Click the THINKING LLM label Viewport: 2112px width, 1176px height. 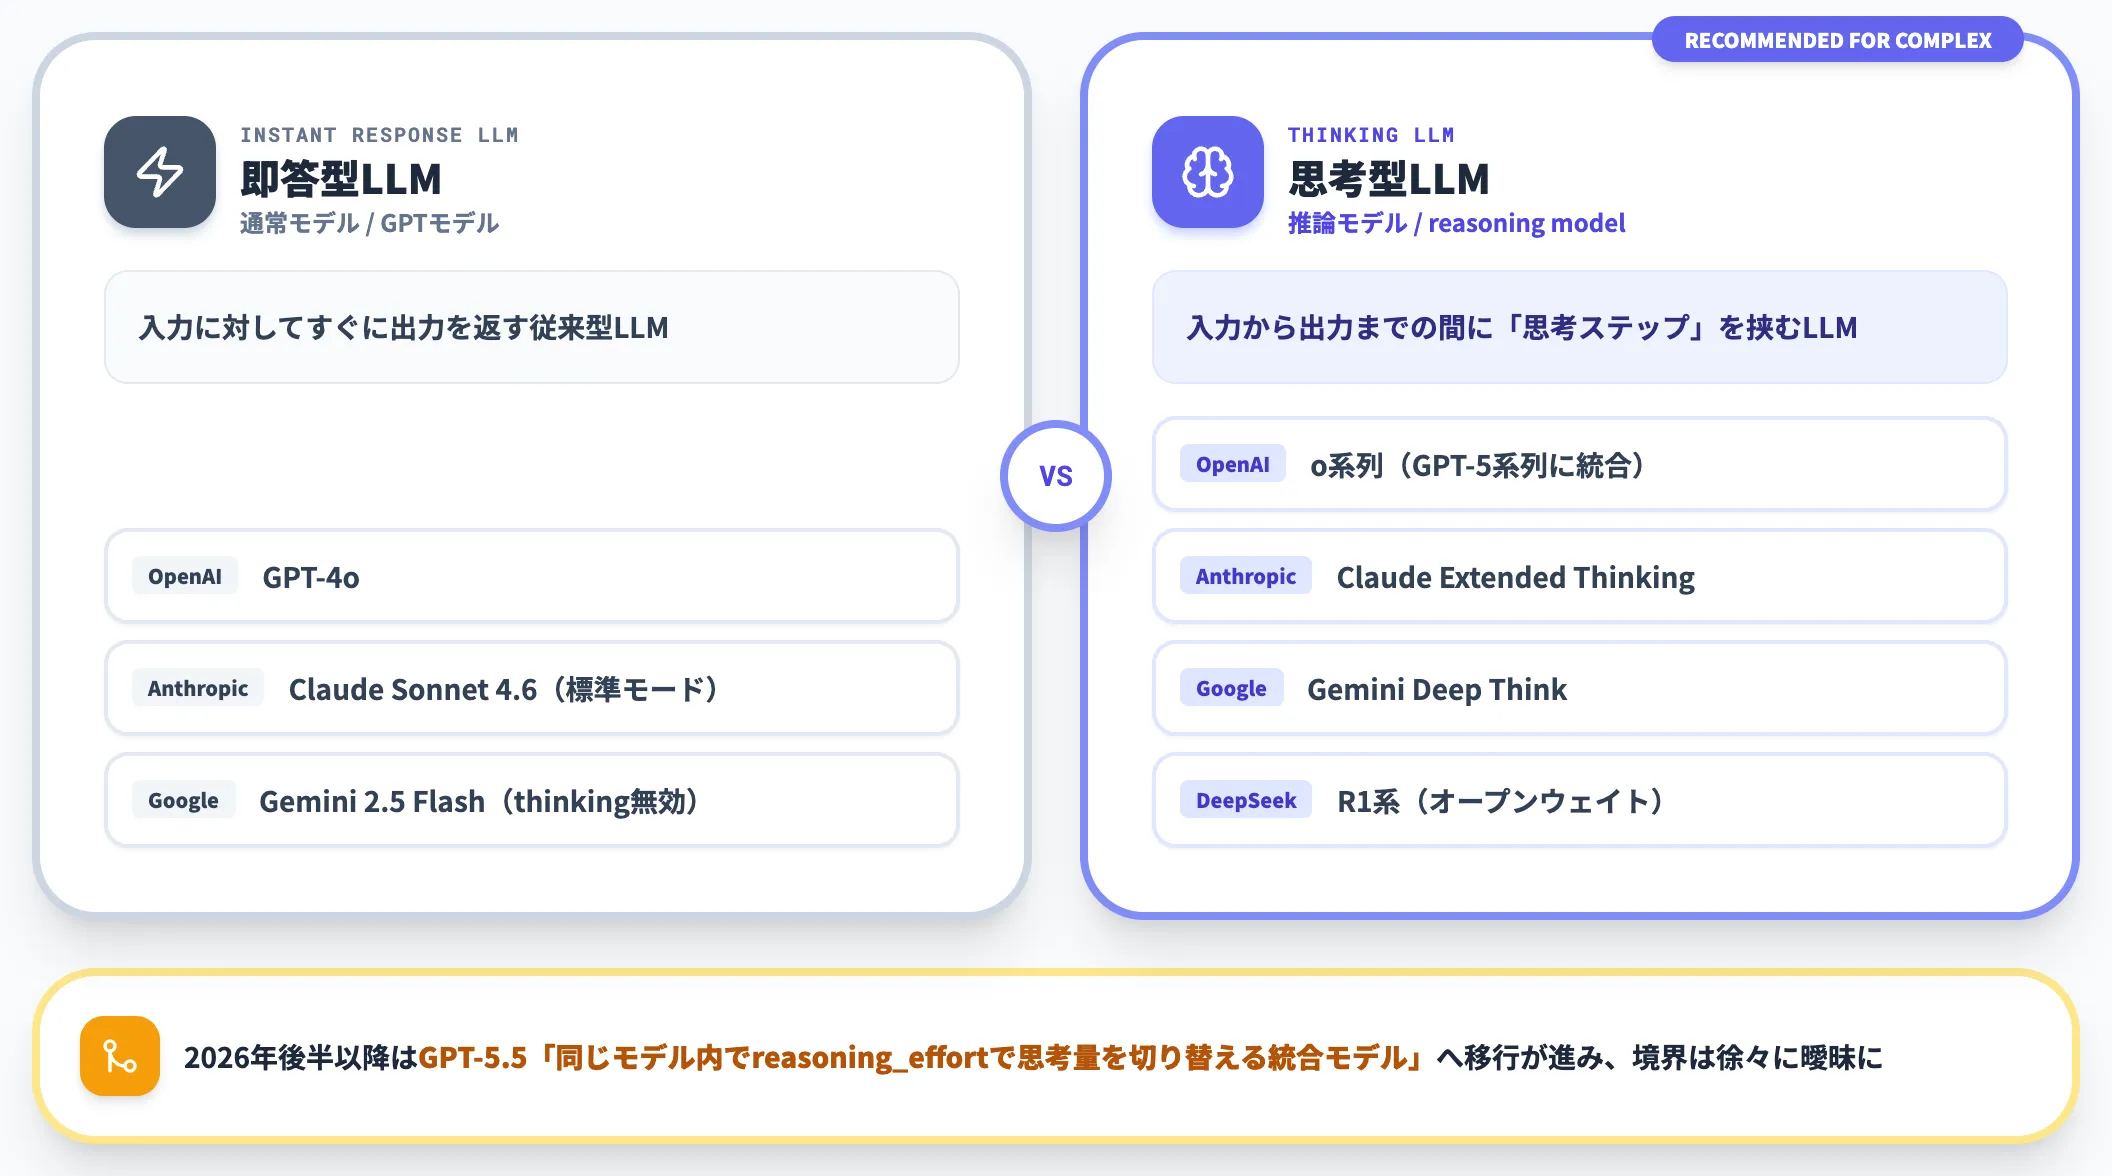1371,135
